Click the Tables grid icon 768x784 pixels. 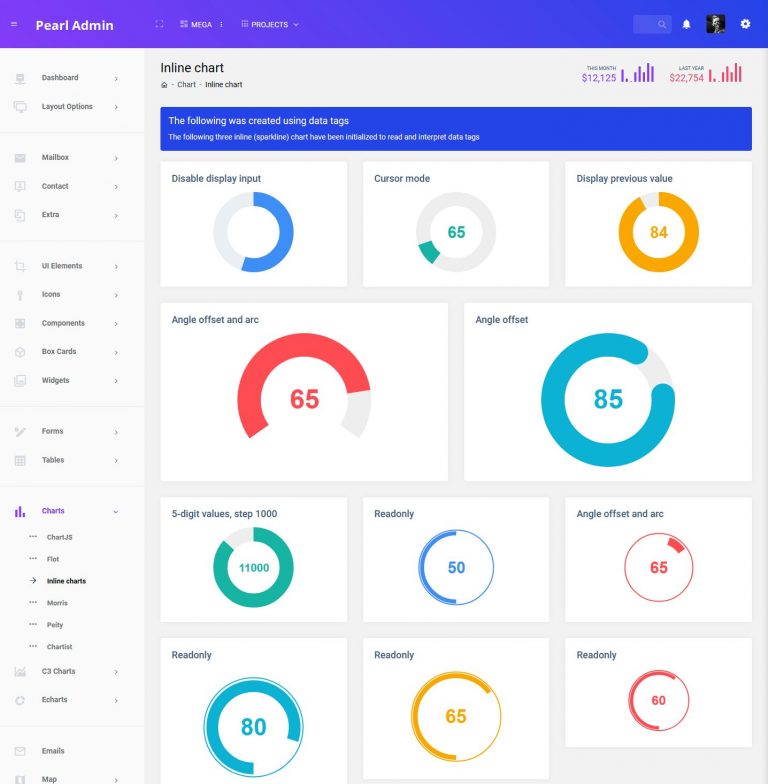(x=20, y=460)
